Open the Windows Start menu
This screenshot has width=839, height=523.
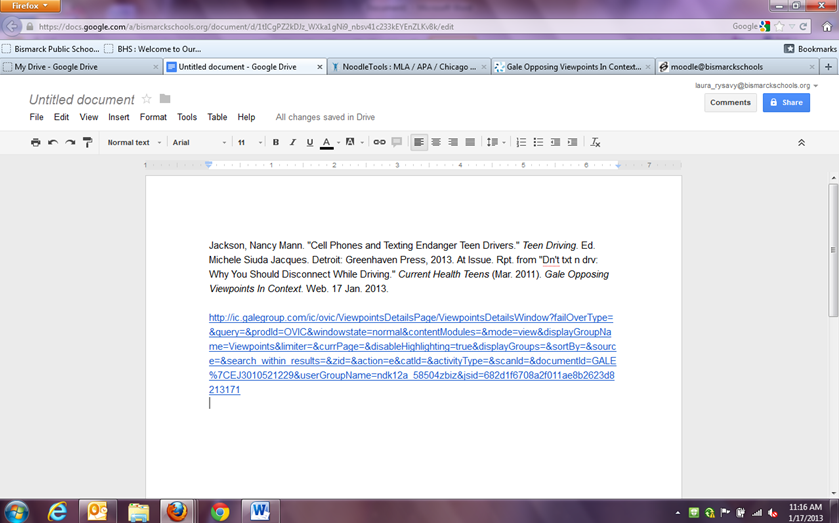tap(17, 512)
